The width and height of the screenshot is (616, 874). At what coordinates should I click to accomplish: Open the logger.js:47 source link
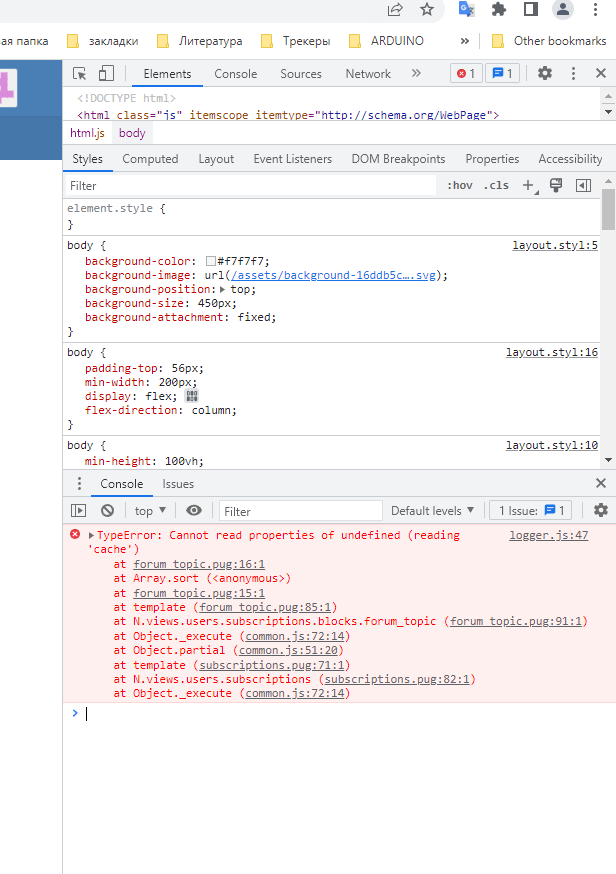click(548, 535)
